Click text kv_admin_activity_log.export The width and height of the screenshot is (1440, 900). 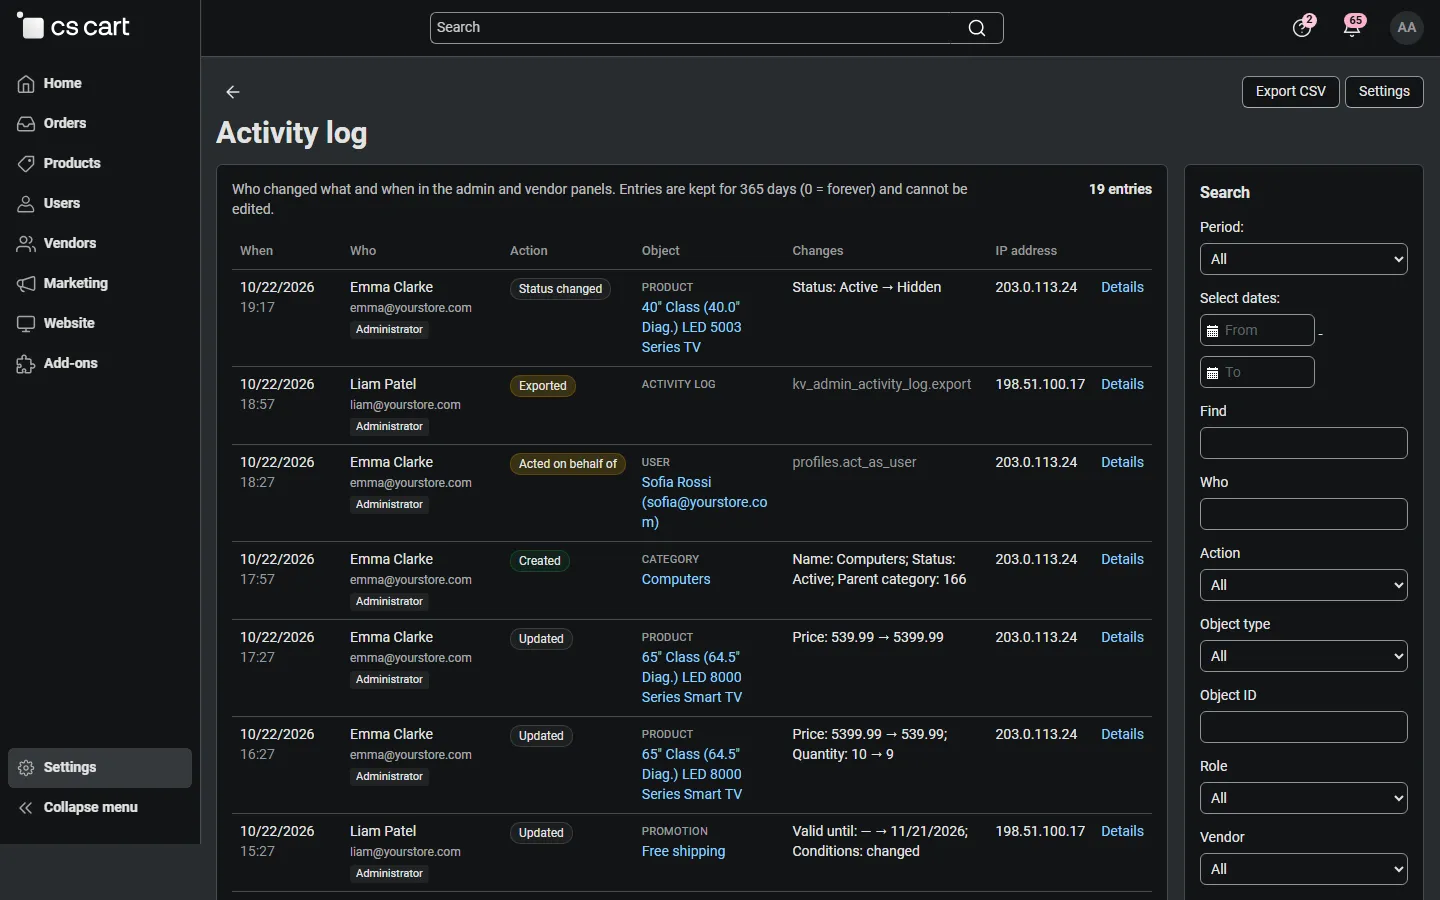click(882, 384)
